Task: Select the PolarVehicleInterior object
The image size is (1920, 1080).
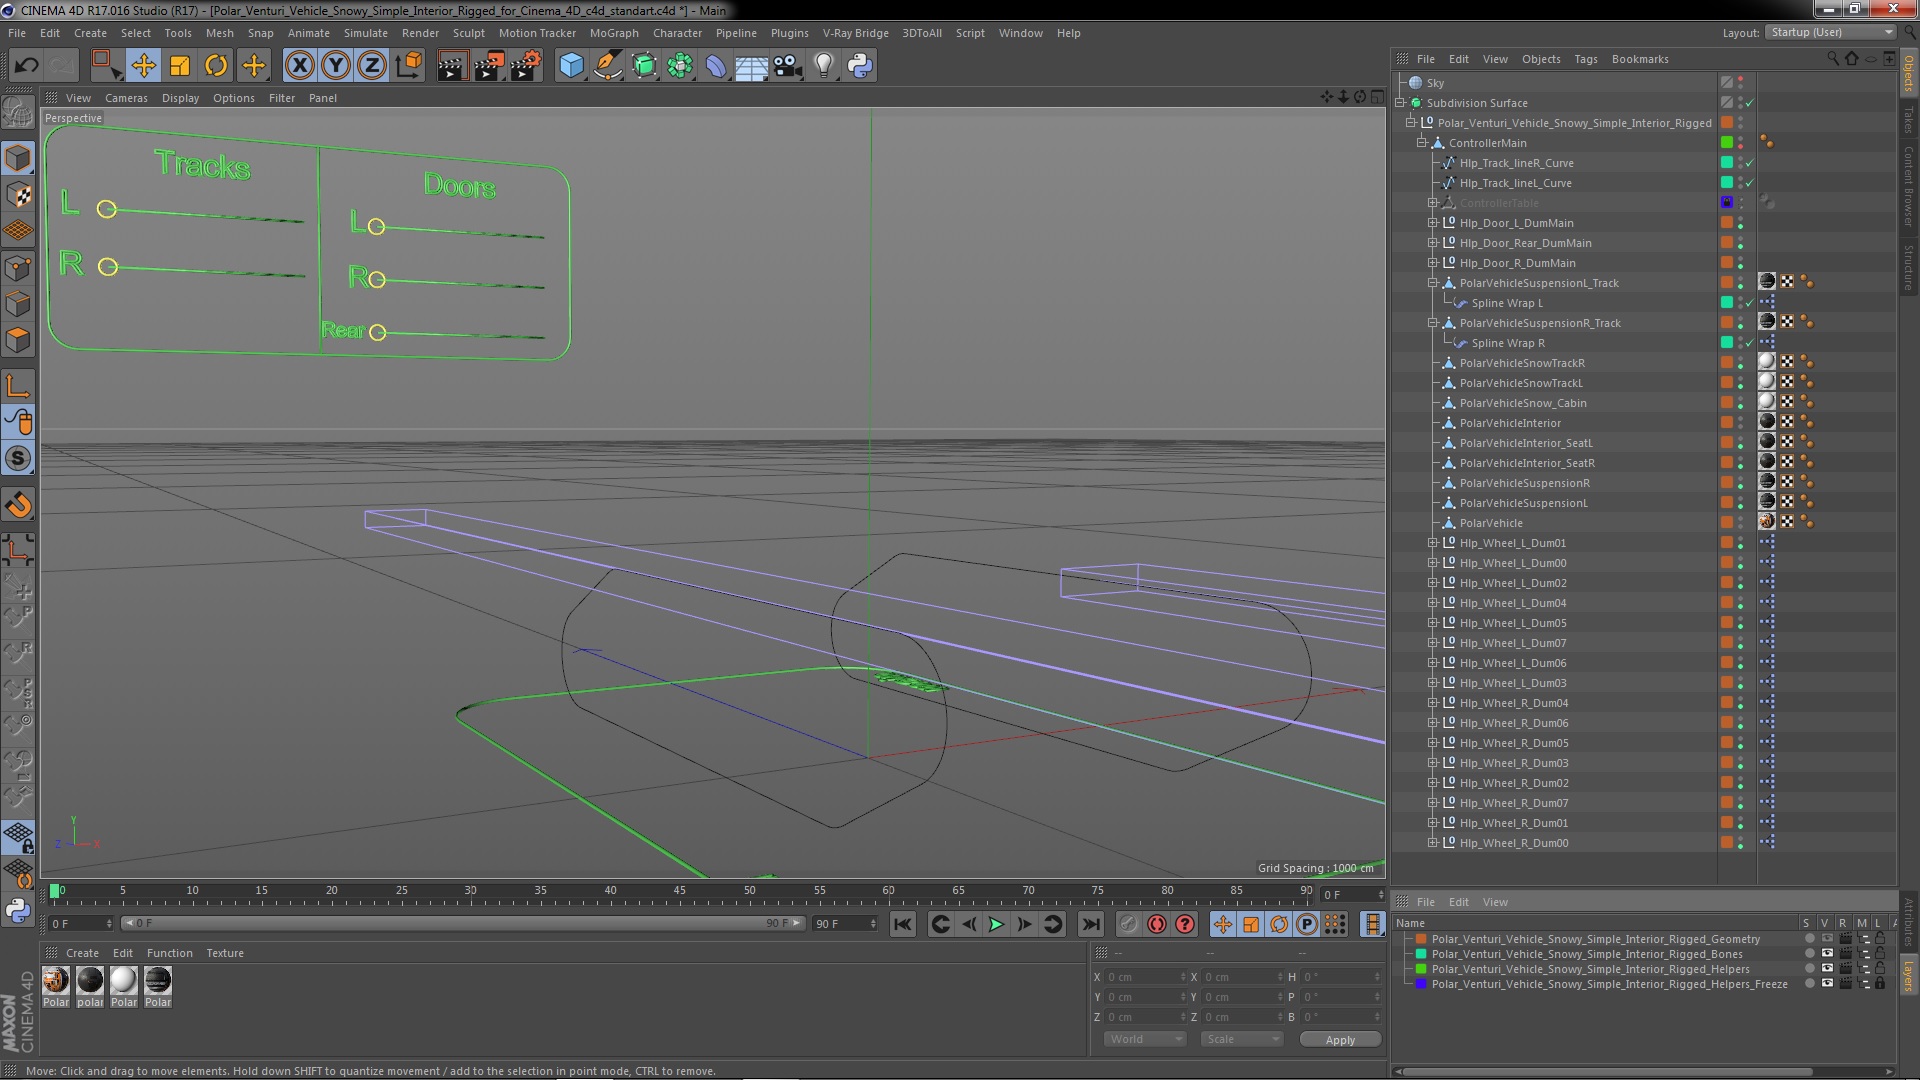Action: tap(1510, 423)
